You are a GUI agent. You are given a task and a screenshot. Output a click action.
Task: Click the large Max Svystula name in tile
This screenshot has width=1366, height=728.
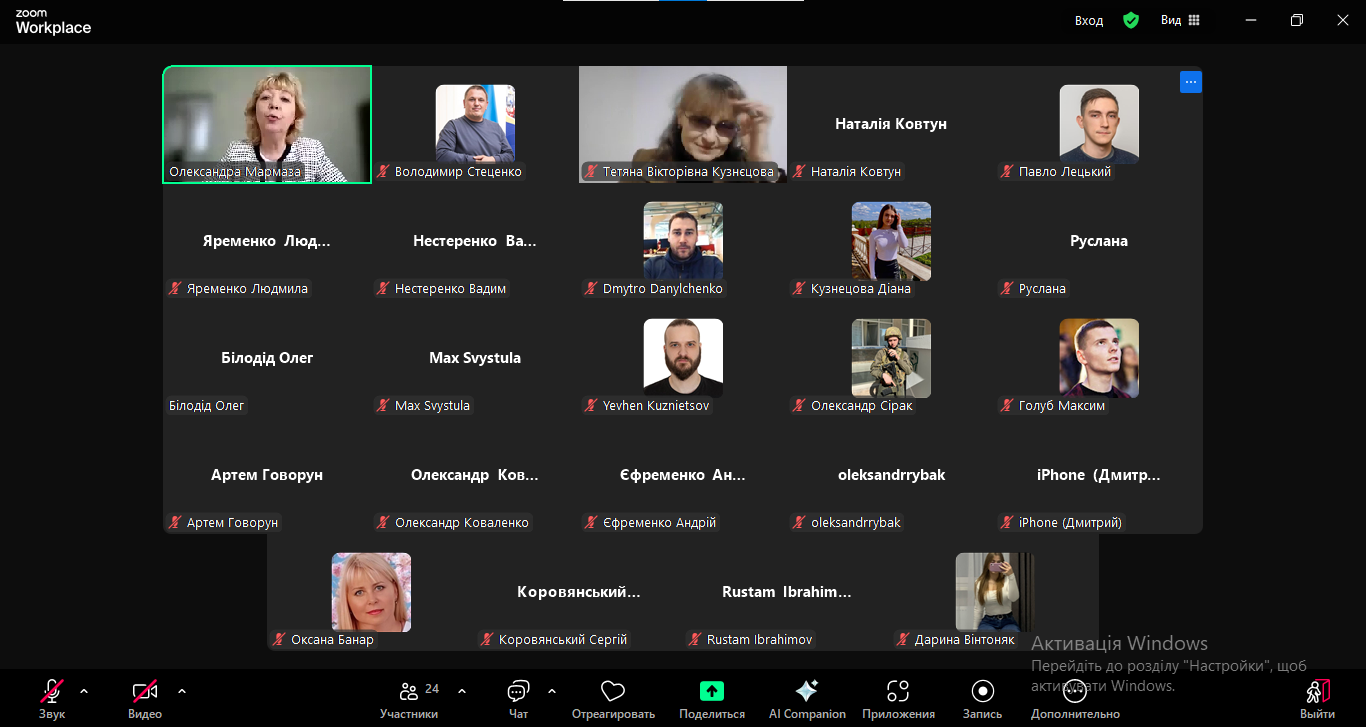(475, 358)
